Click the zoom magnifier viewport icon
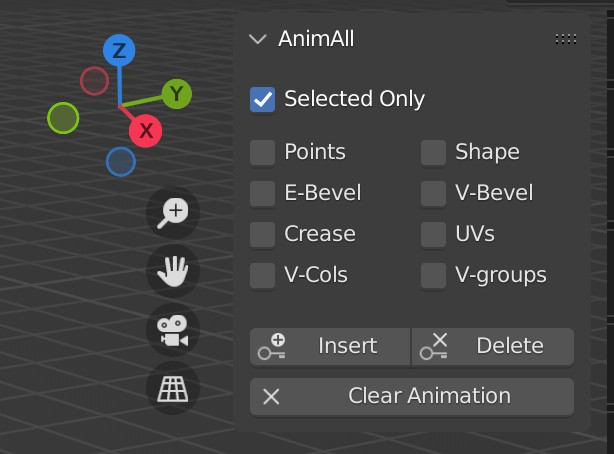The height and width of the screenshot is (454, 614). point(173,213)
